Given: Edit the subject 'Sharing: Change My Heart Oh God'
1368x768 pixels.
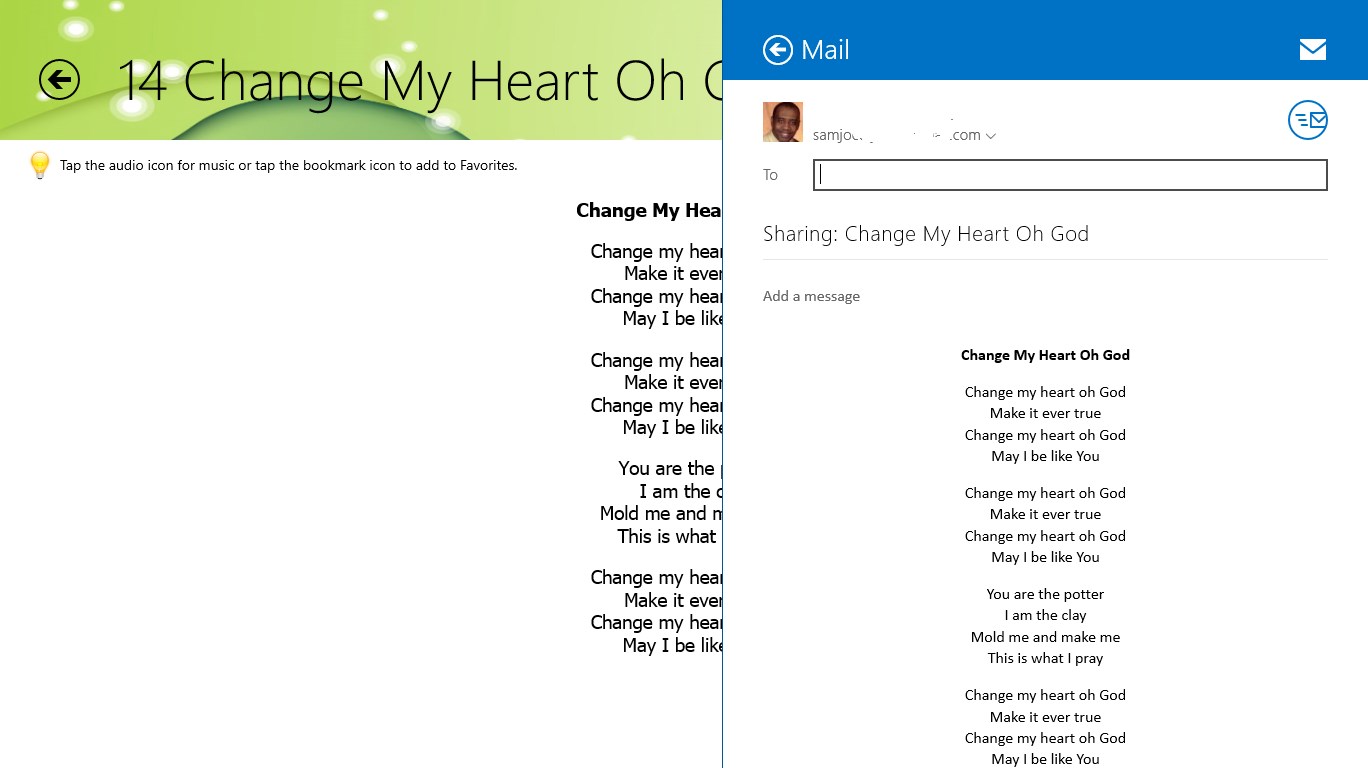Looking at the screenshot, I should pos(926,234).
